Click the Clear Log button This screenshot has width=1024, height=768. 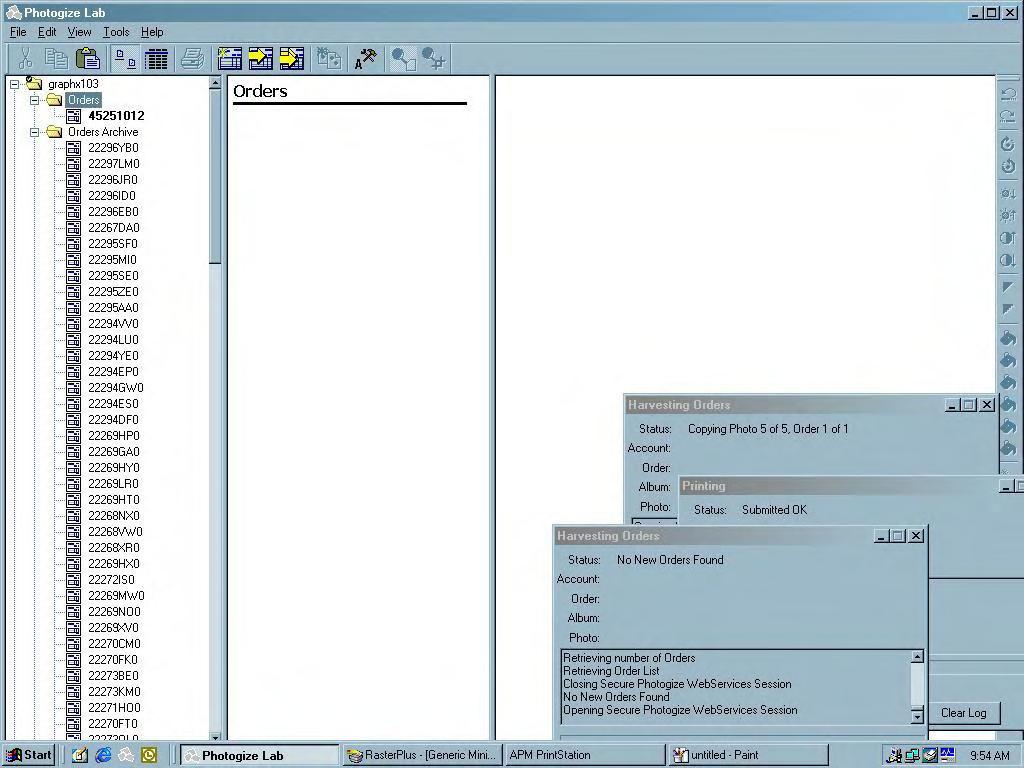coord(963,713)
